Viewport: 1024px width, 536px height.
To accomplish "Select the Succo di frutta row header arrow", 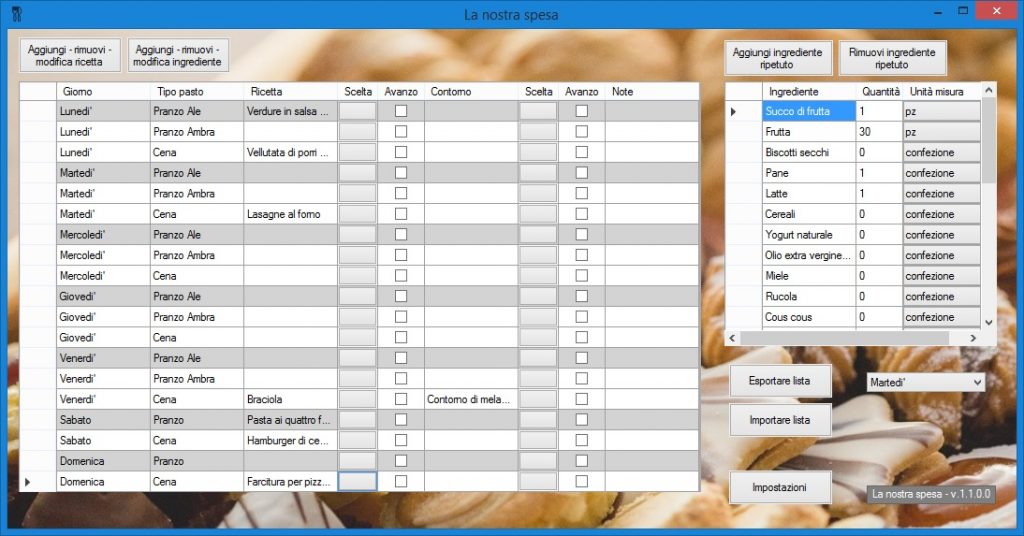I will point(733,111).
